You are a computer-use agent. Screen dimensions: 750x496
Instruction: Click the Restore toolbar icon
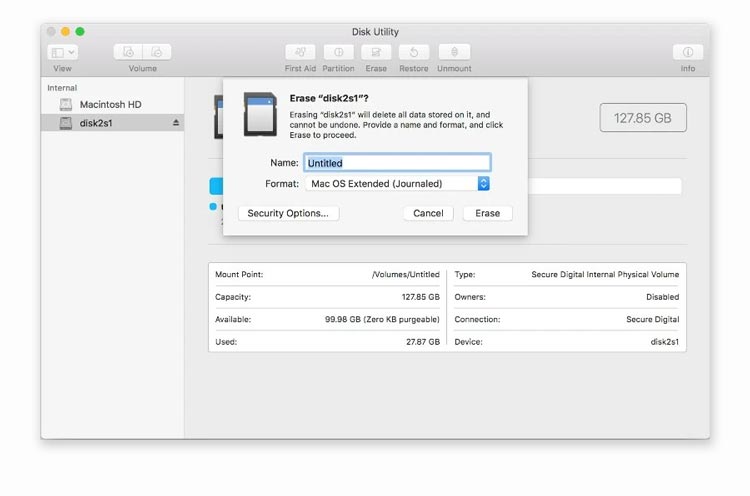click(414, 52)
